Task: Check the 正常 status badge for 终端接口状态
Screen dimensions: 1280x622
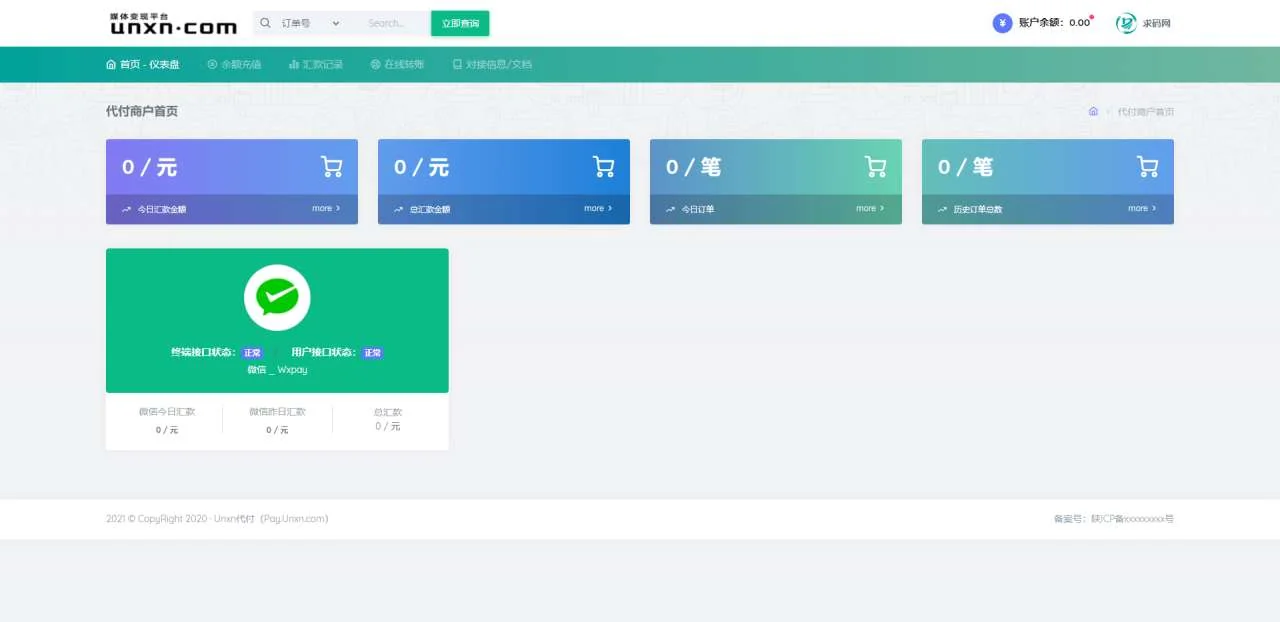Action: 252,352
